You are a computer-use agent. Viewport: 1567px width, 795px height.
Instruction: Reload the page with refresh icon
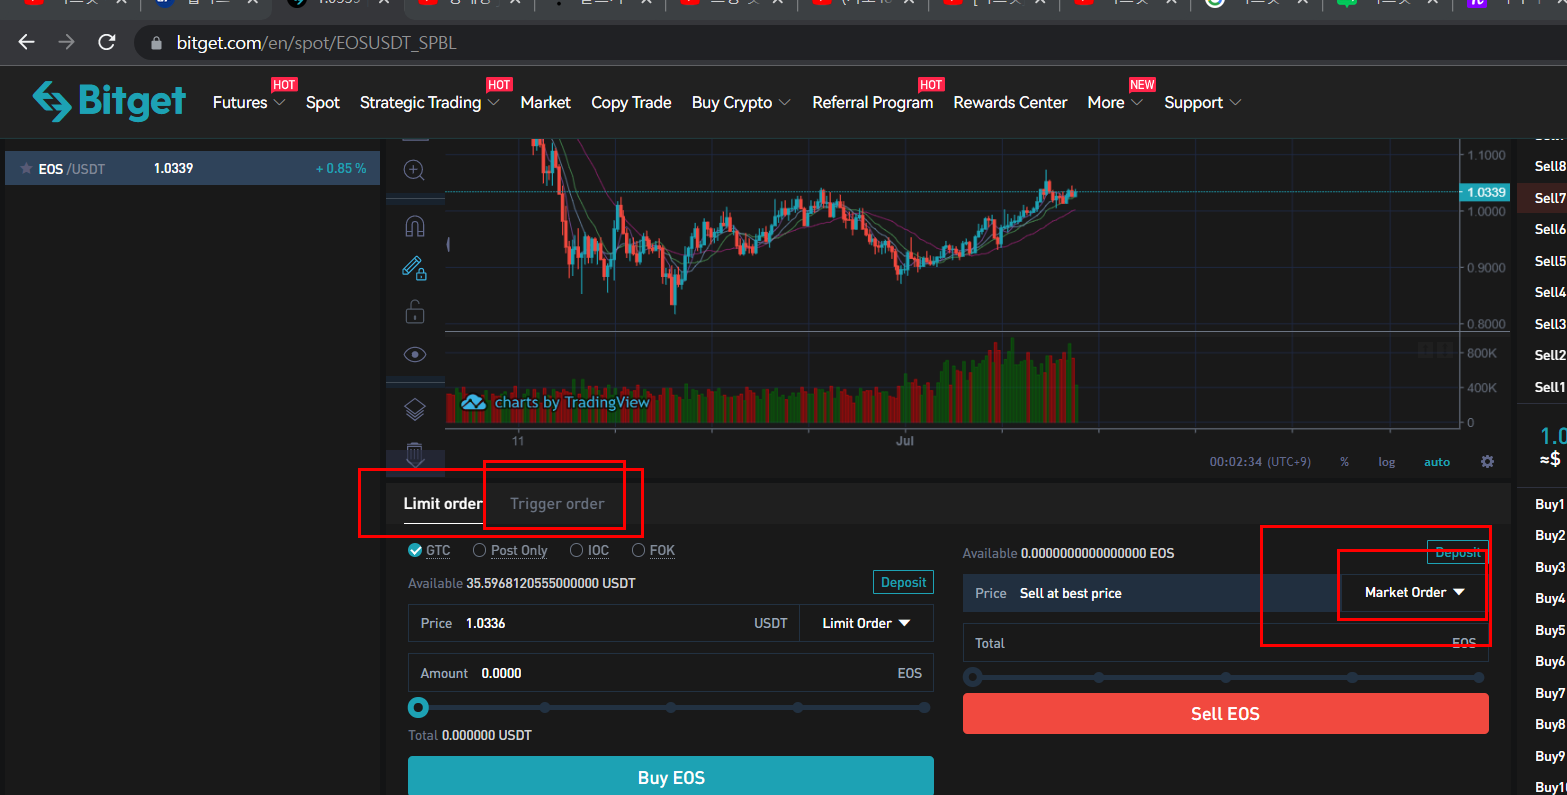(106, 42)
